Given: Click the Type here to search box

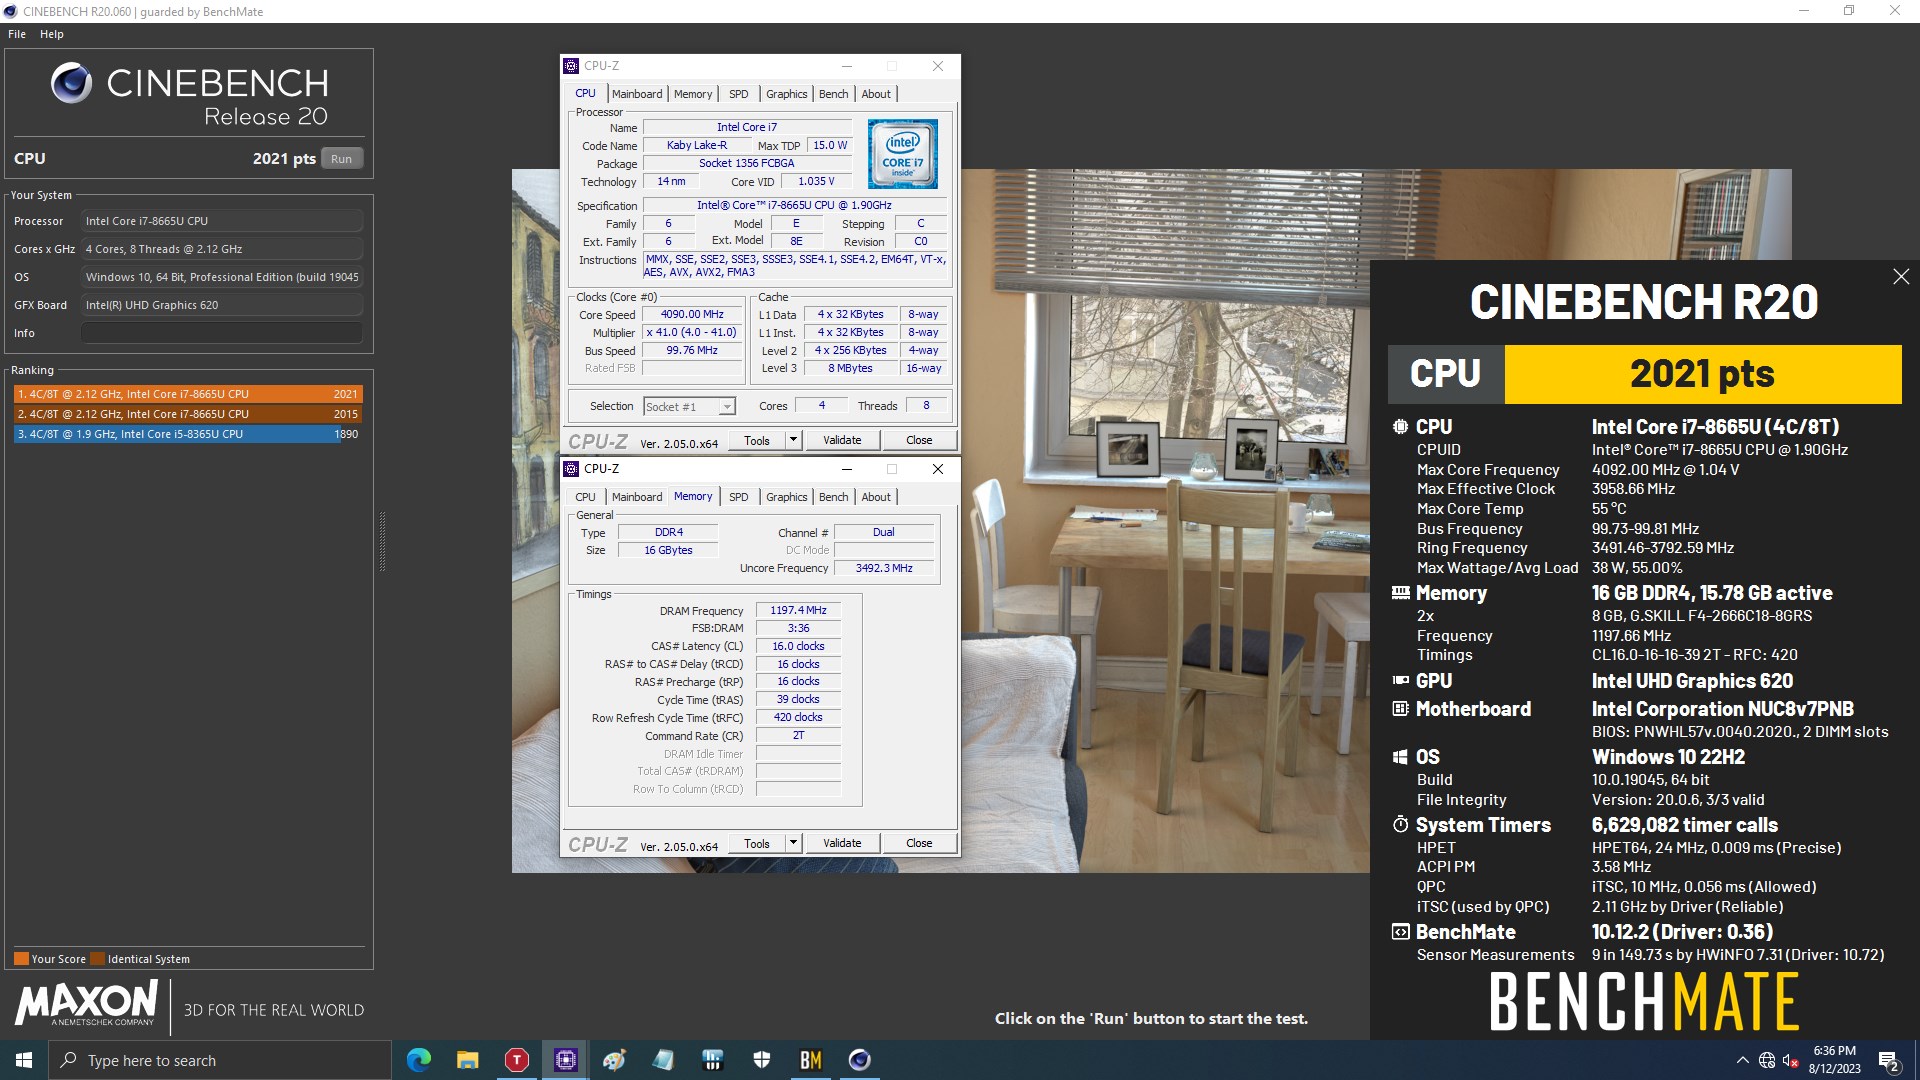Looking at the screenshot, I should click(220, 1060).
